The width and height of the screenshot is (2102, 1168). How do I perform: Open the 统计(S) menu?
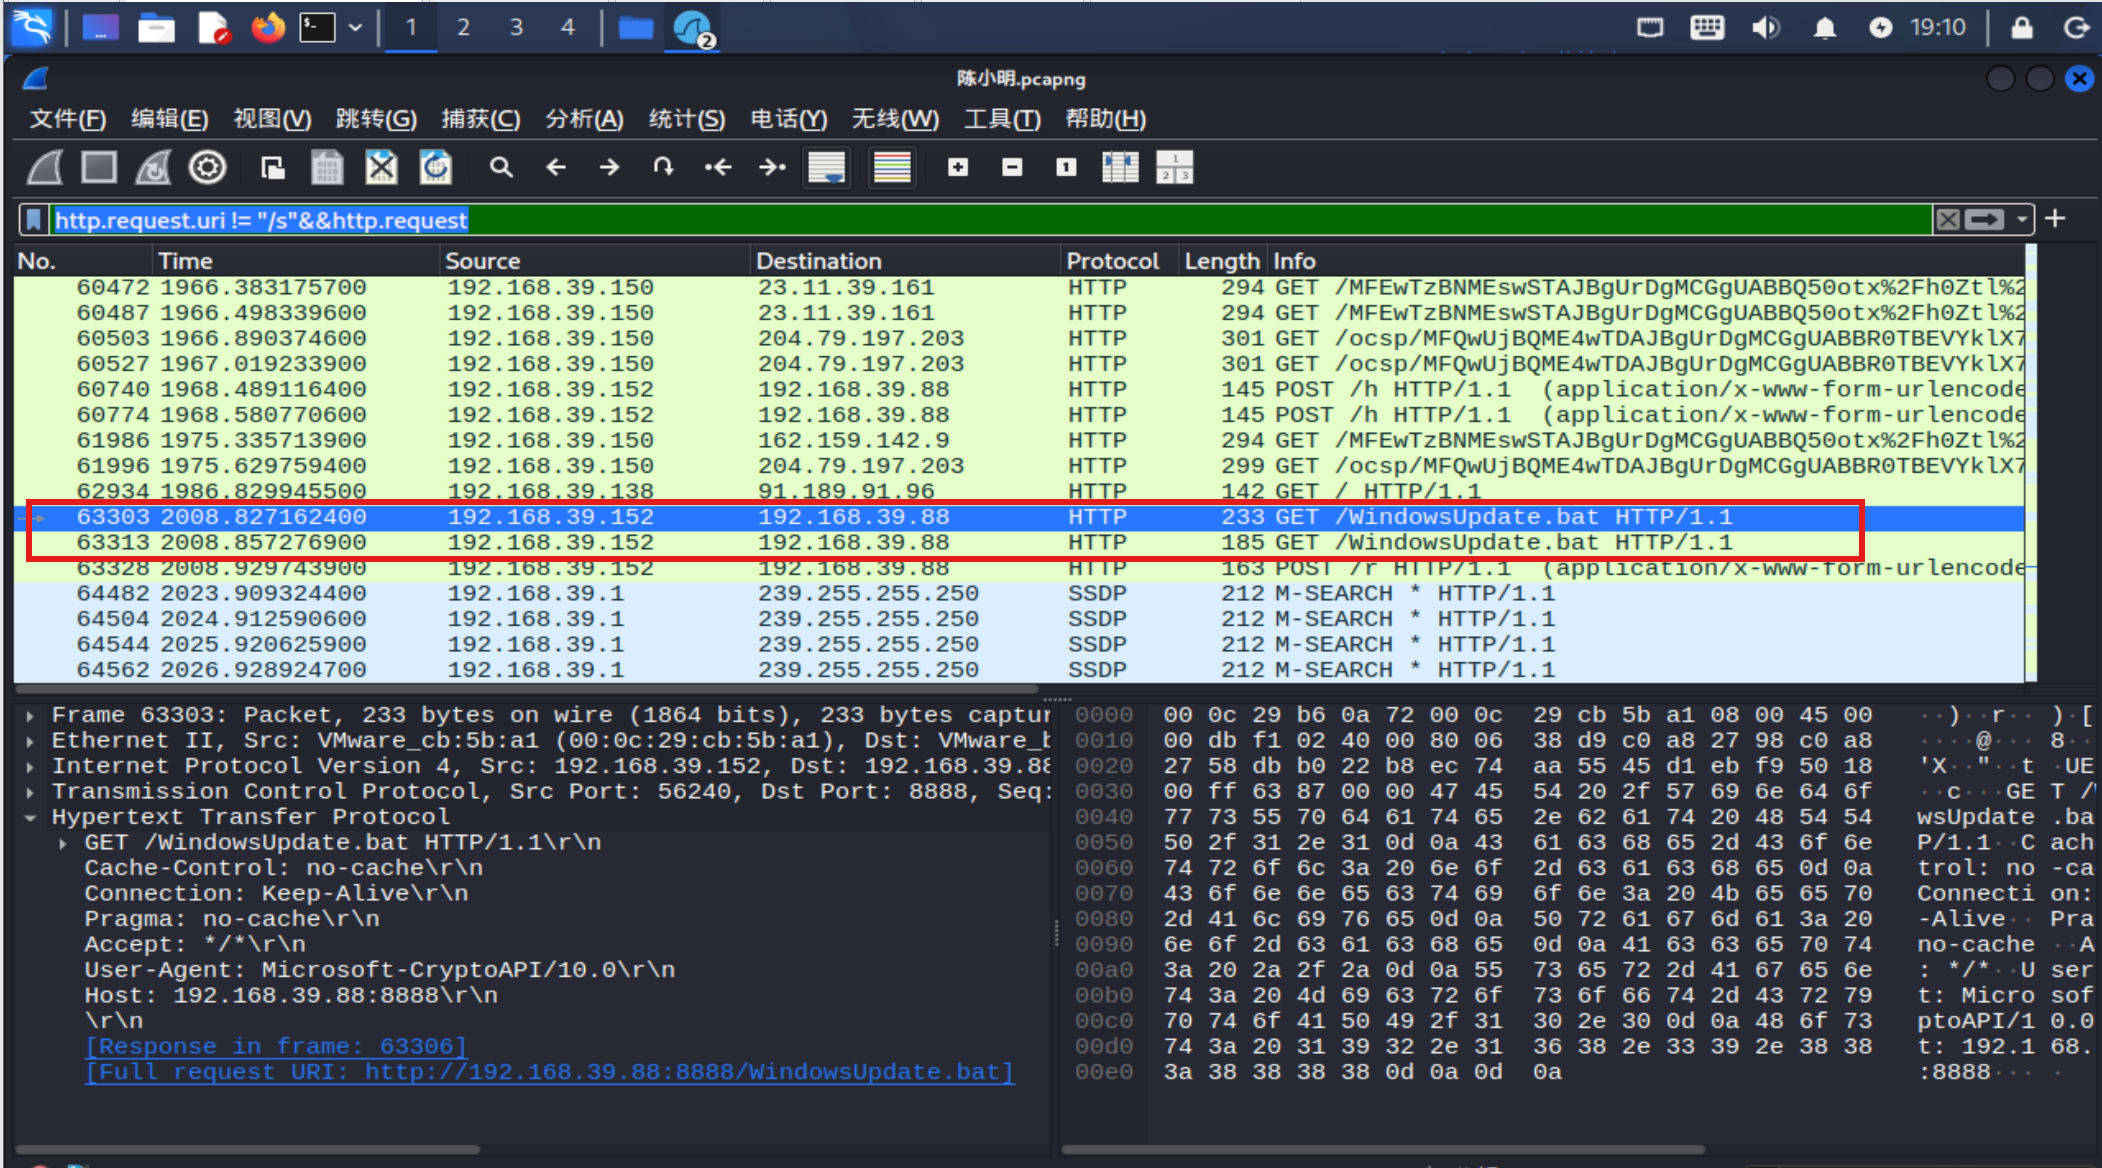(686, 119)
